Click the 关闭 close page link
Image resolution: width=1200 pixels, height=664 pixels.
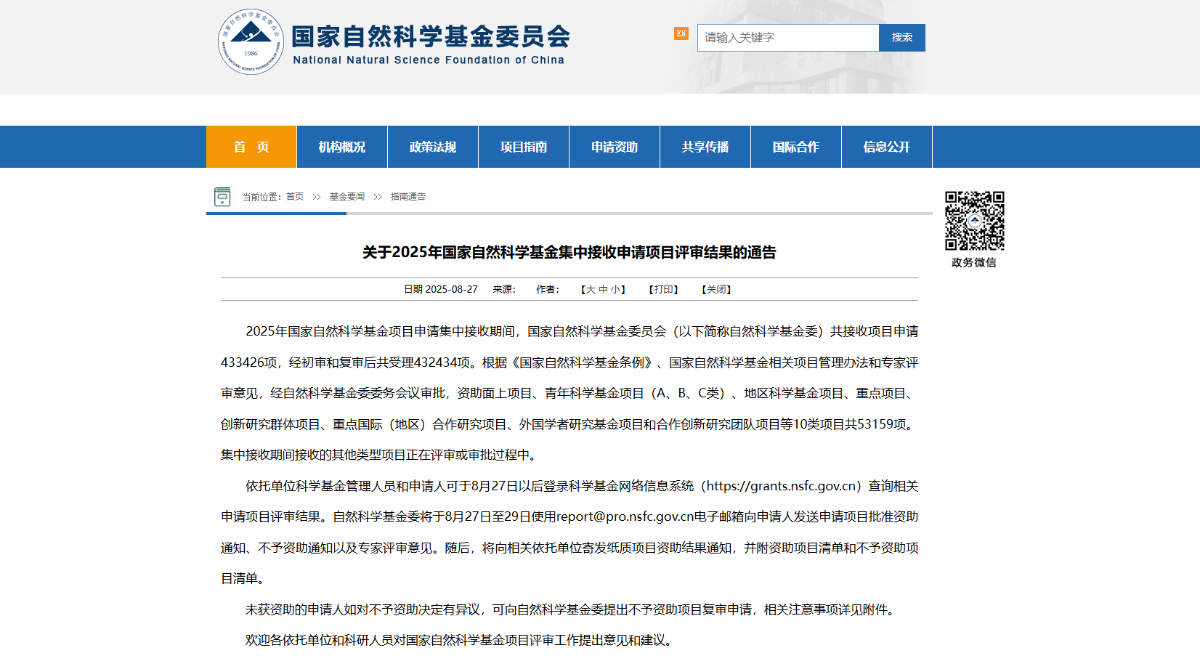[x=716, y=290]
